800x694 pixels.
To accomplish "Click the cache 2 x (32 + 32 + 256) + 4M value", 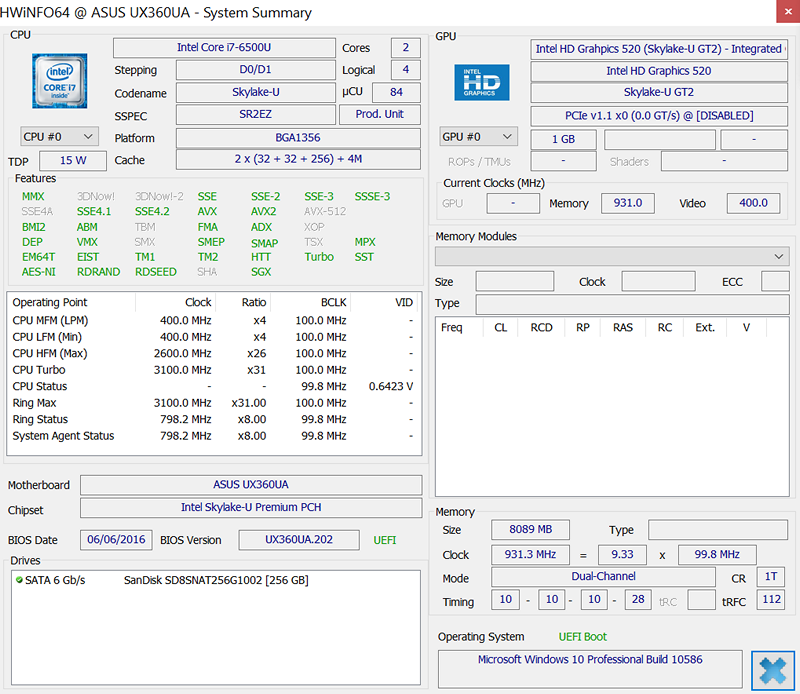I will pyautogui.click(x=298, y=159).
